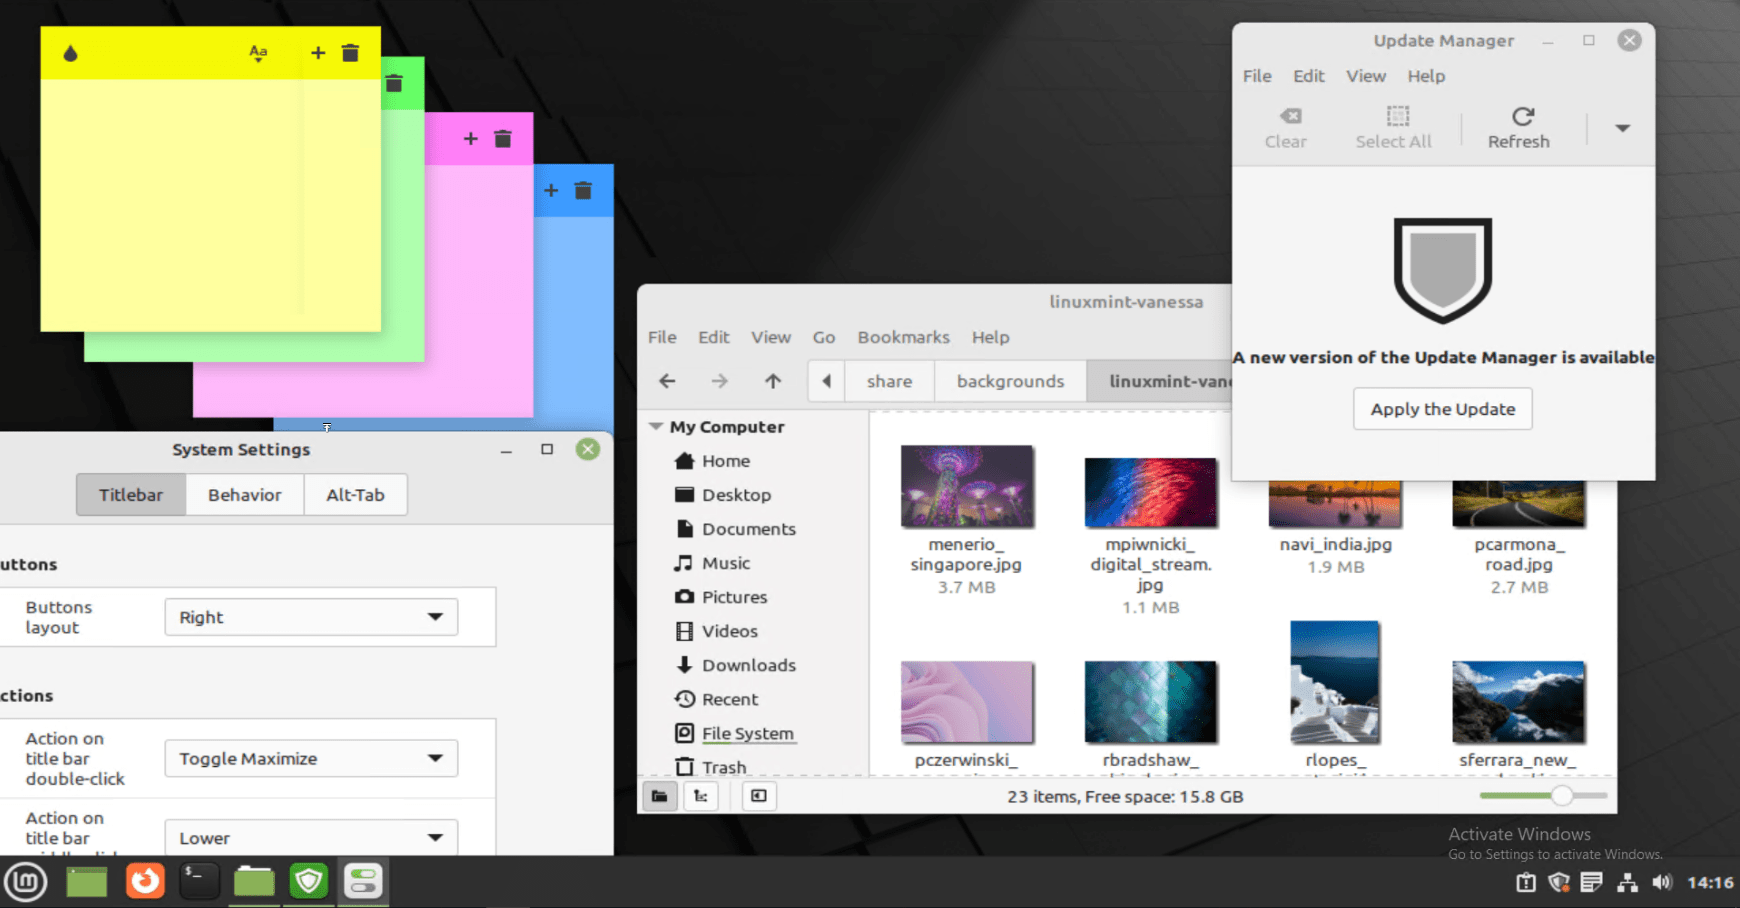Navigate to the backgrounds path segment
Viewport: 1740px width, 908px height.
pos(1010,381)
